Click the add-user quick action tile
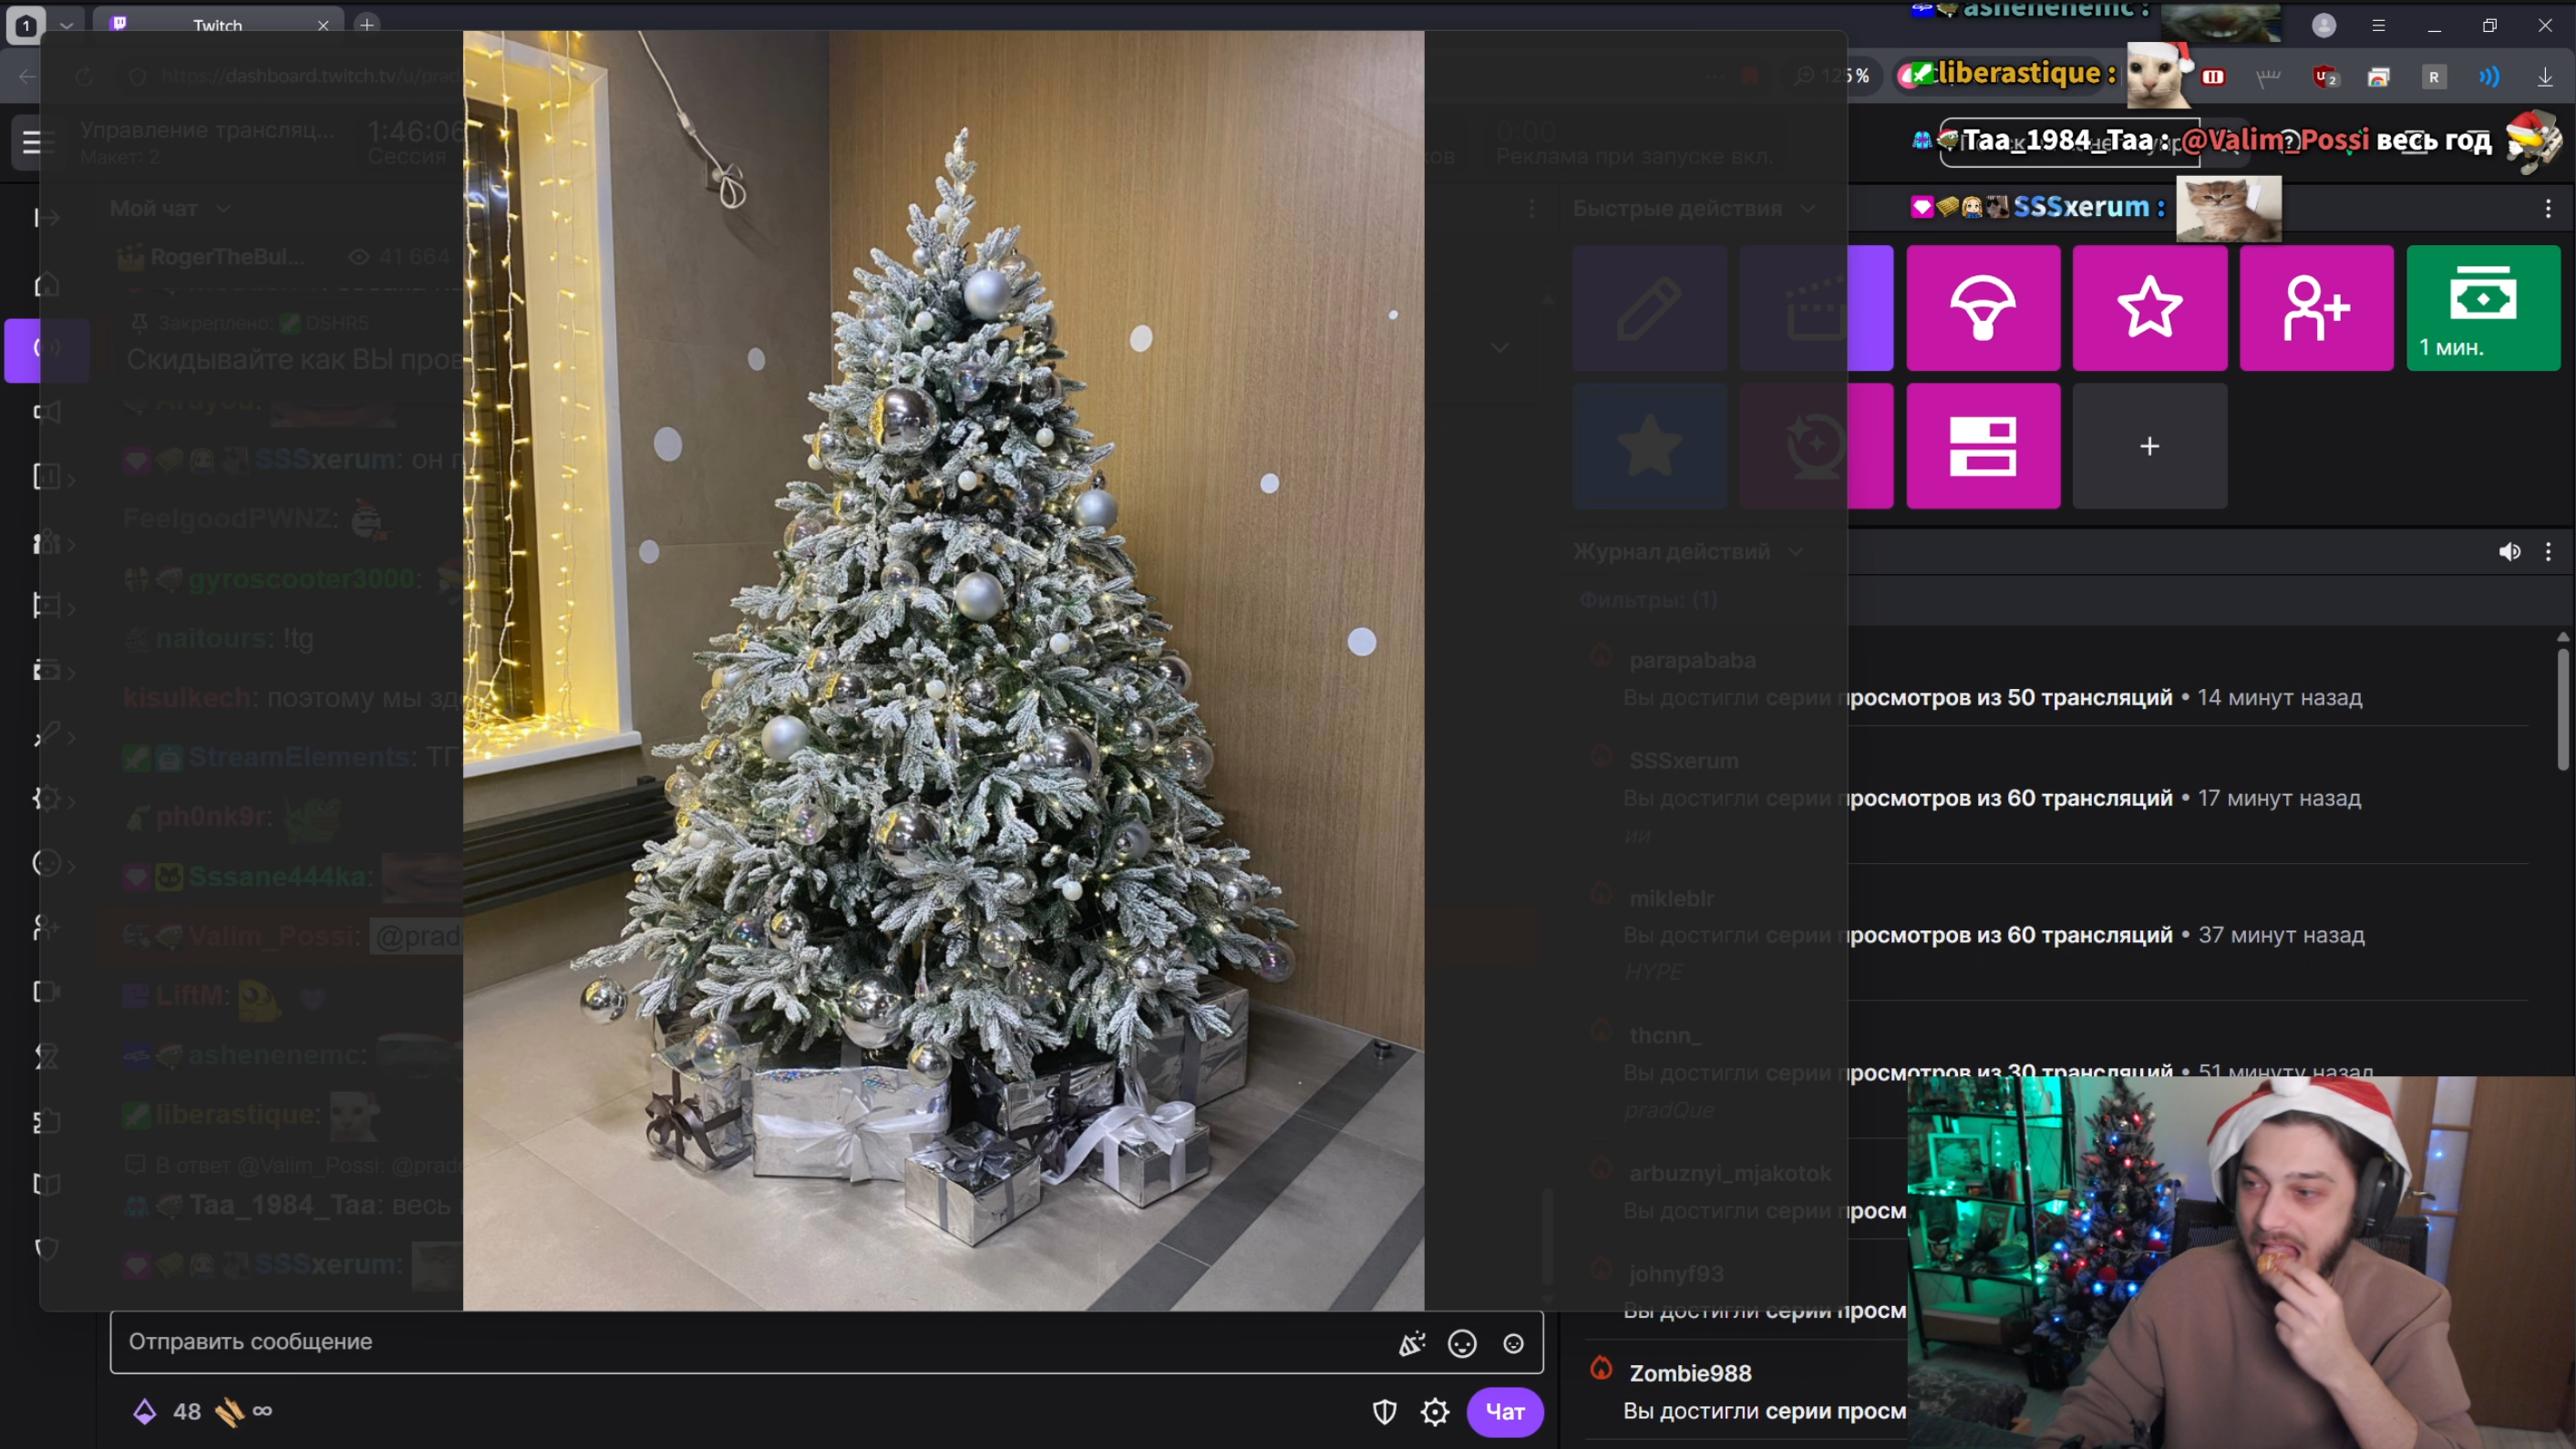Viewport: 2576px width, 1449px height. pyautogui.click(x=2315, y=307)
